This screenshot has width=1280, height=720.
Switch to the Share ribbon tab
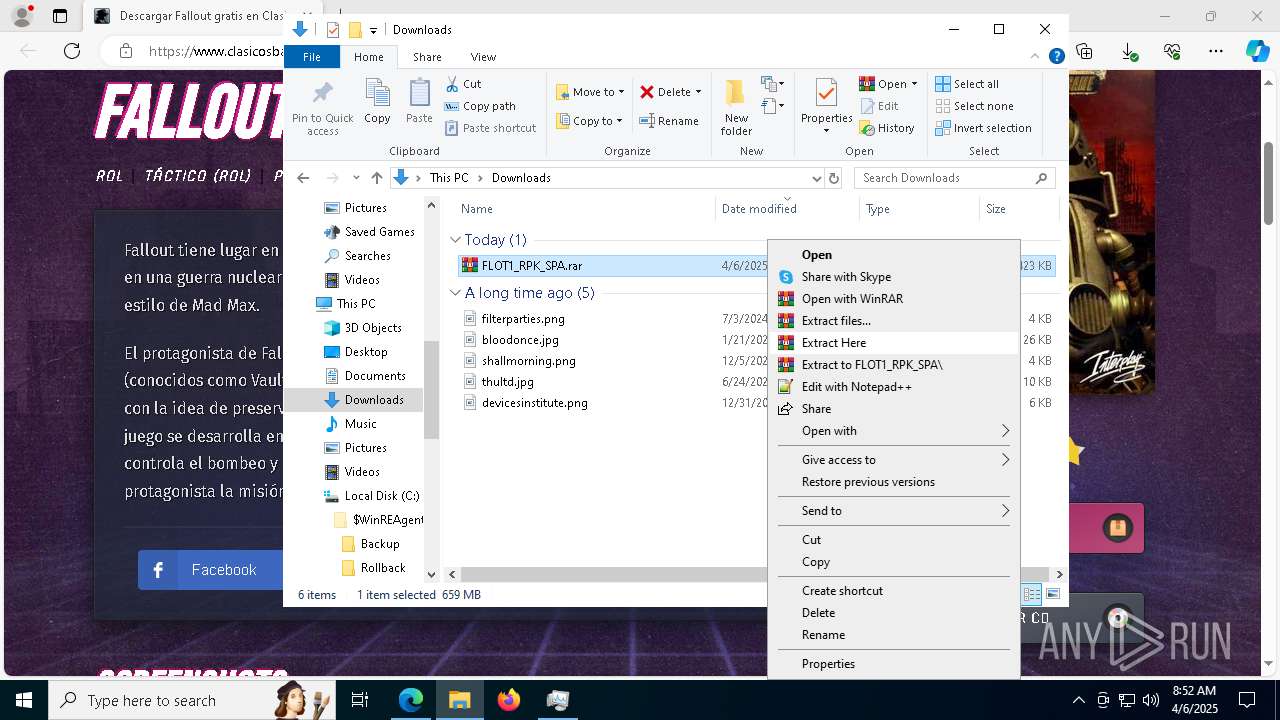click(427, 57)
